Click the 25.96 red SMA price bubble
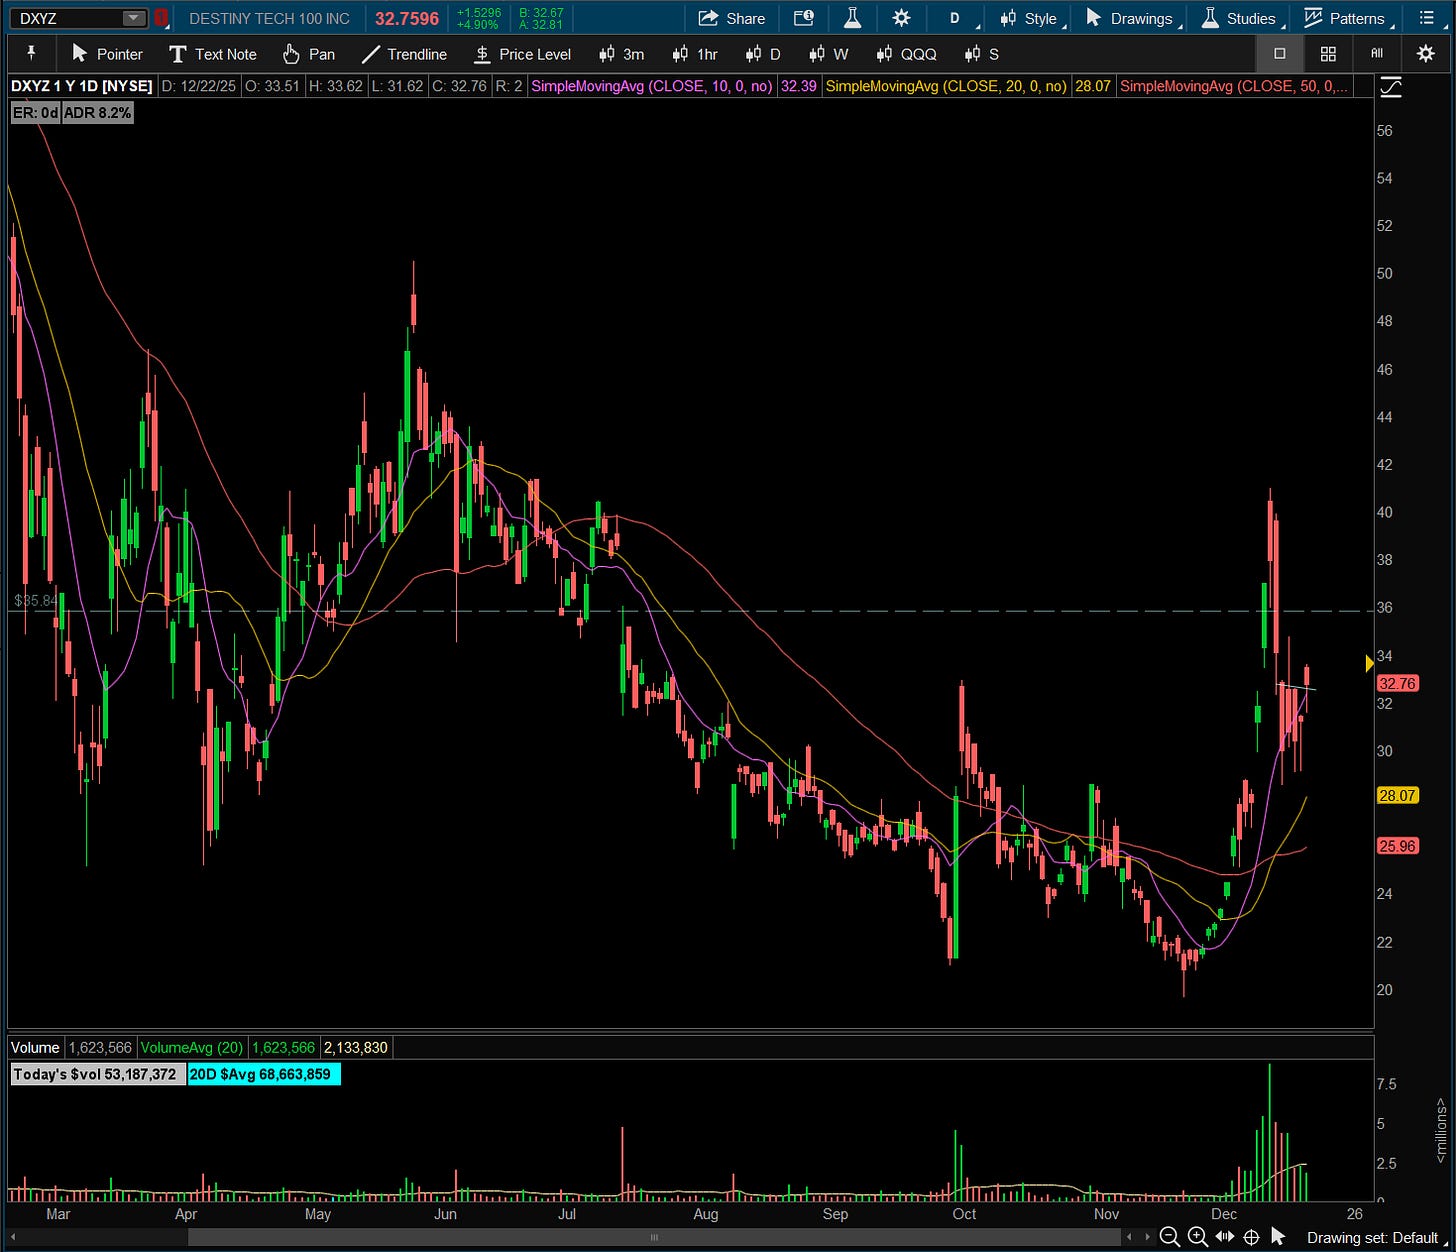This screenshot has height=1252, width=1456. click(1397, 846)
